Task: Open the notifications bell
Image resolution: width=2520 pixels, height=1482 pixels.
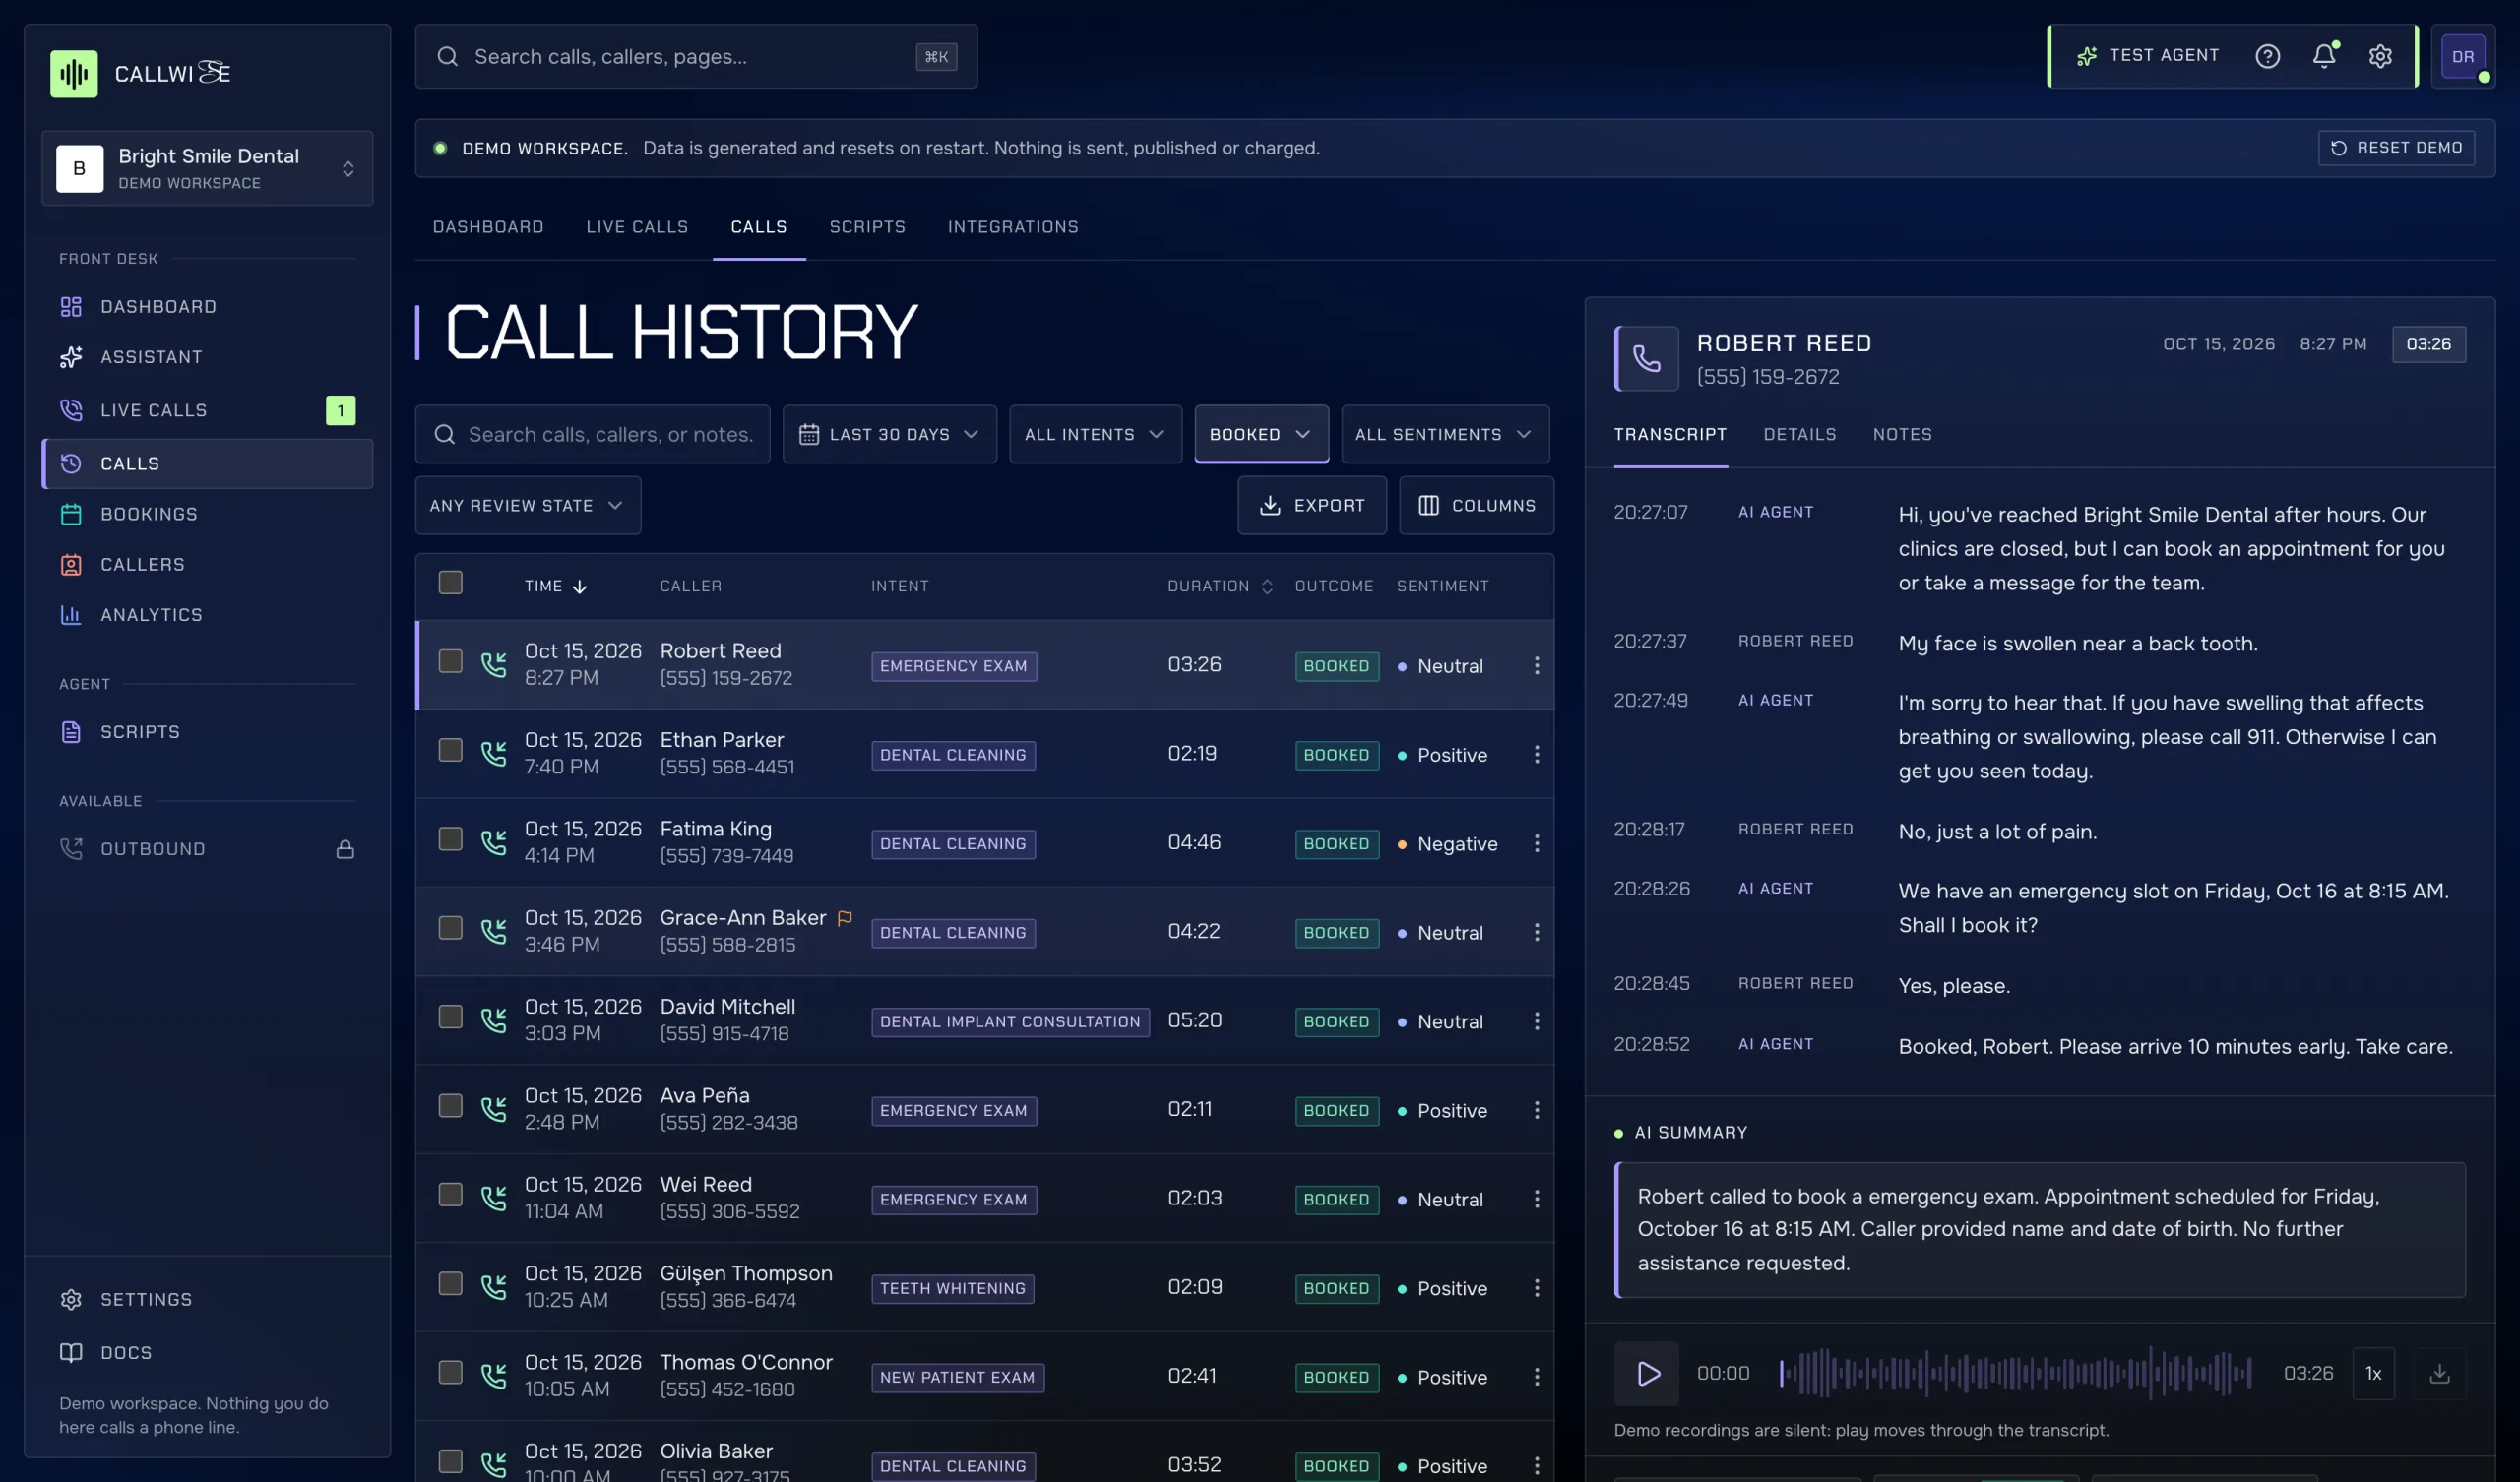Action: [x=2324, y=56]
